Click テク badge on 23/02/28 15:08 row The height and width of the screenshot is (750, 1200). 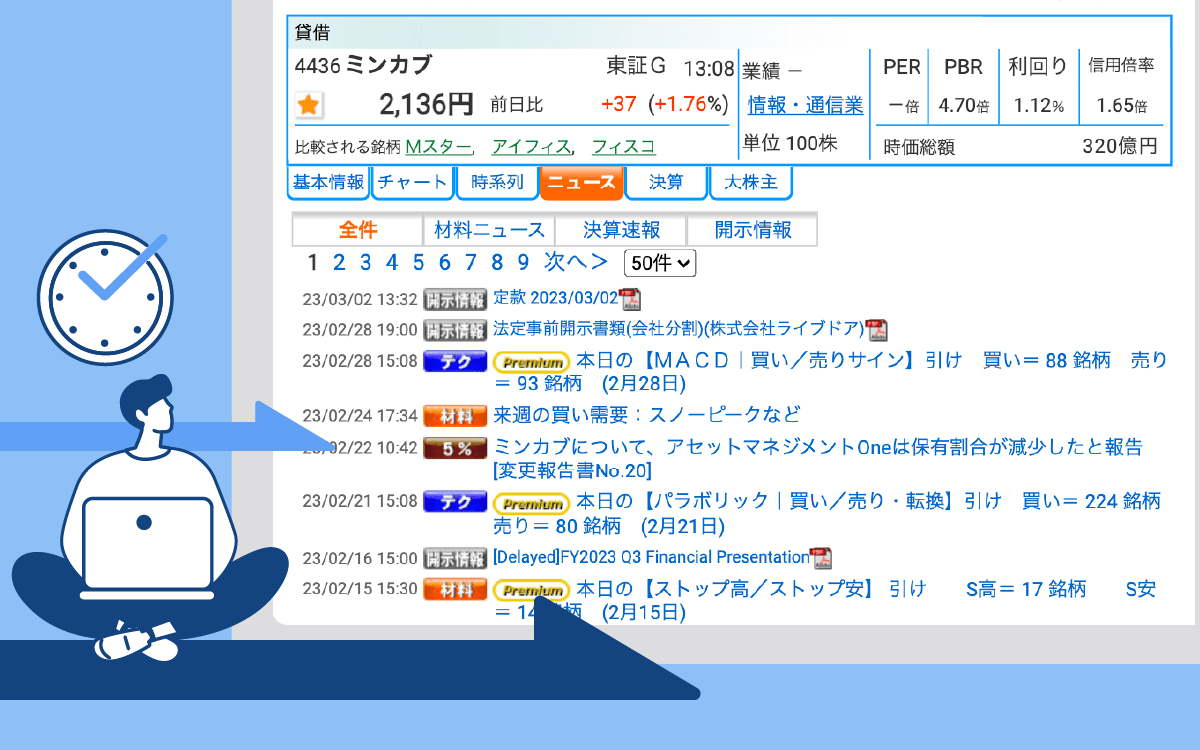pyautogui.click(x=455, y=361)
